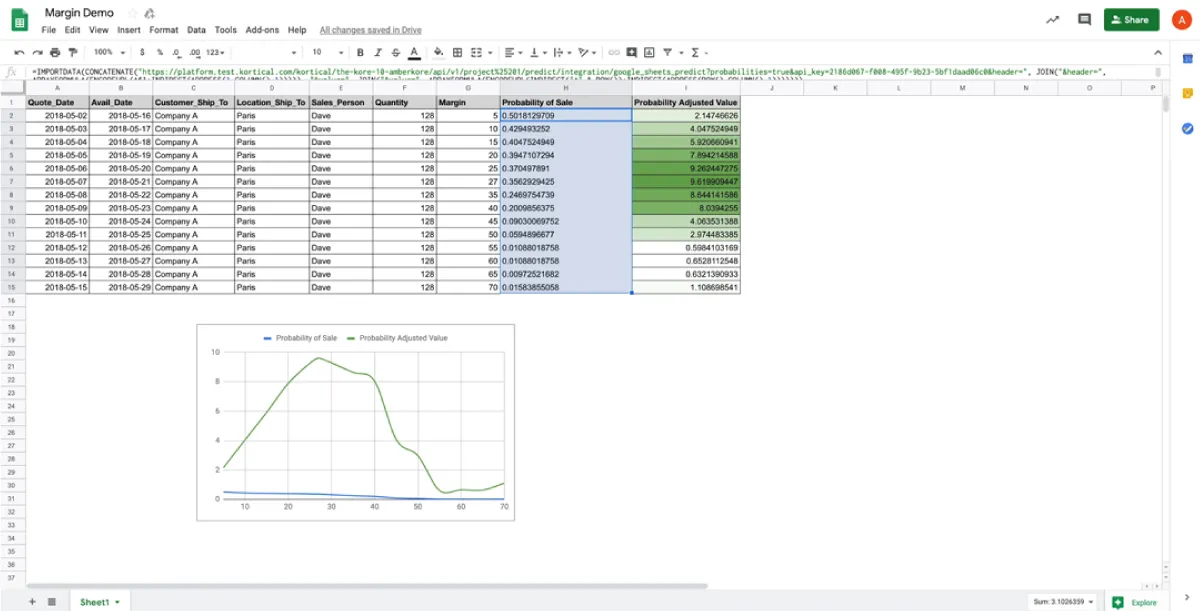
Task: Open vertical align dropdown
Action: point(537,52)
